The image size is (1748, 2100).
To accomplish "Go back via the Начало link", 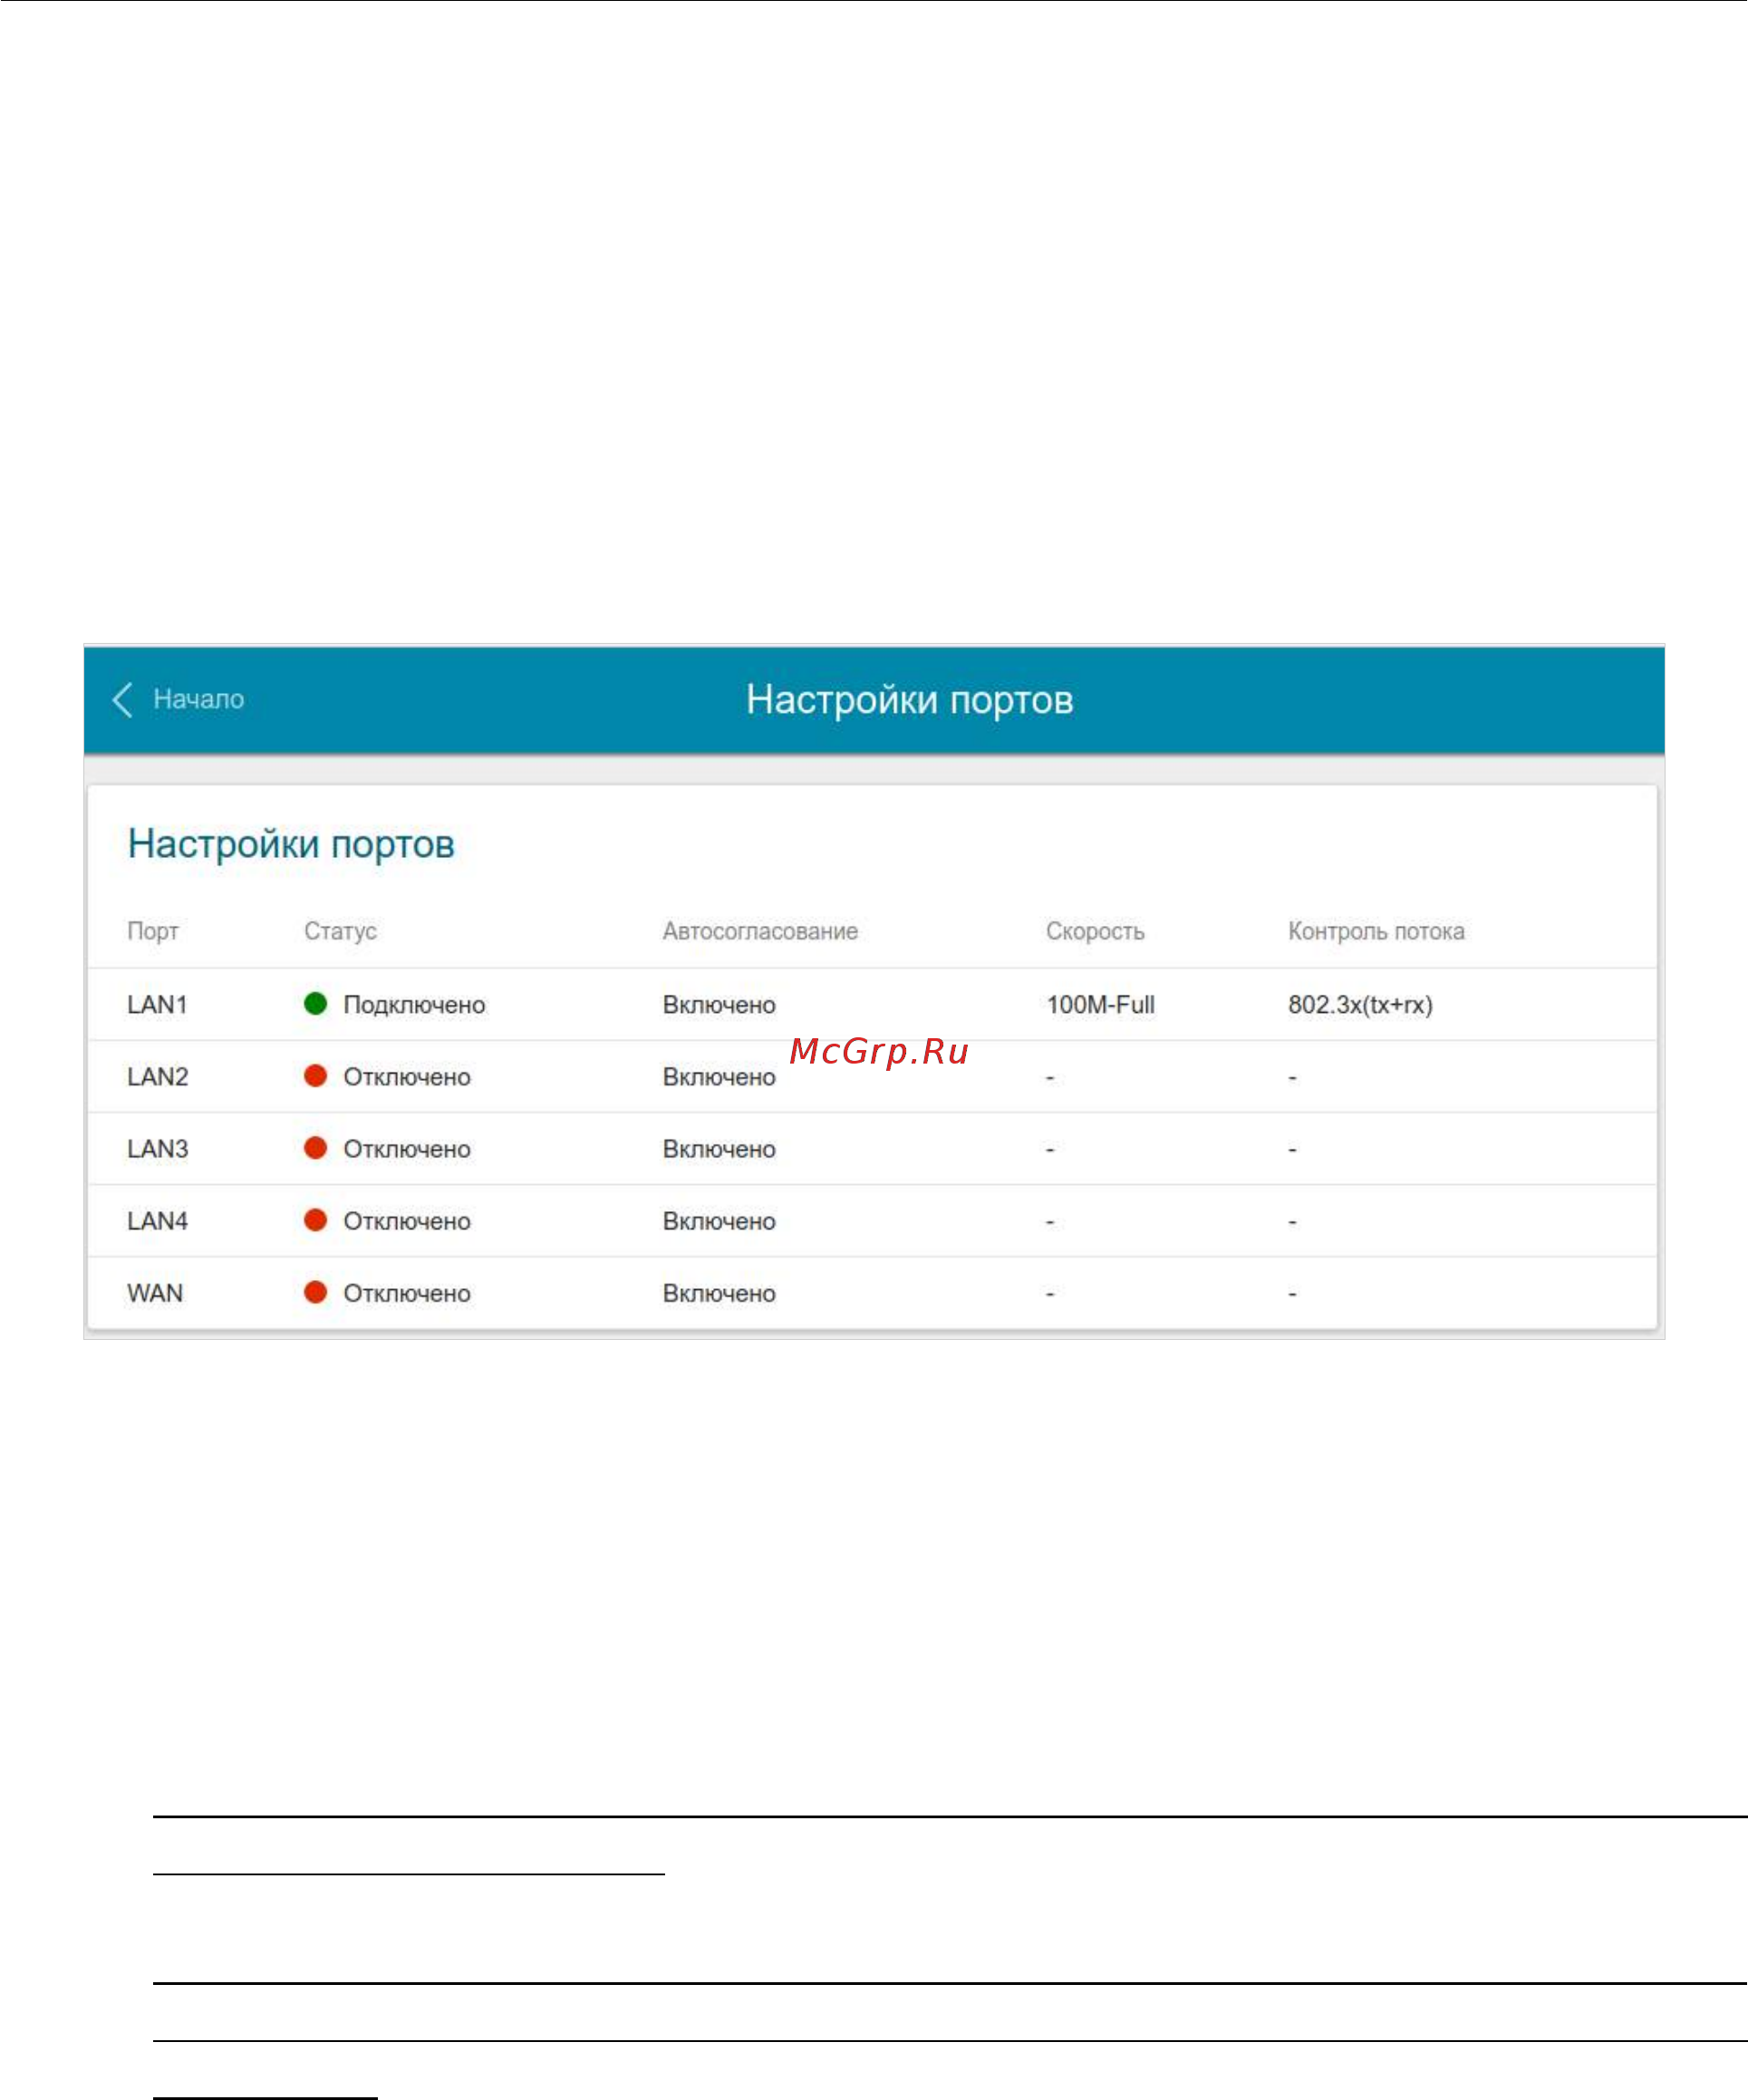I will pos(198,699).
